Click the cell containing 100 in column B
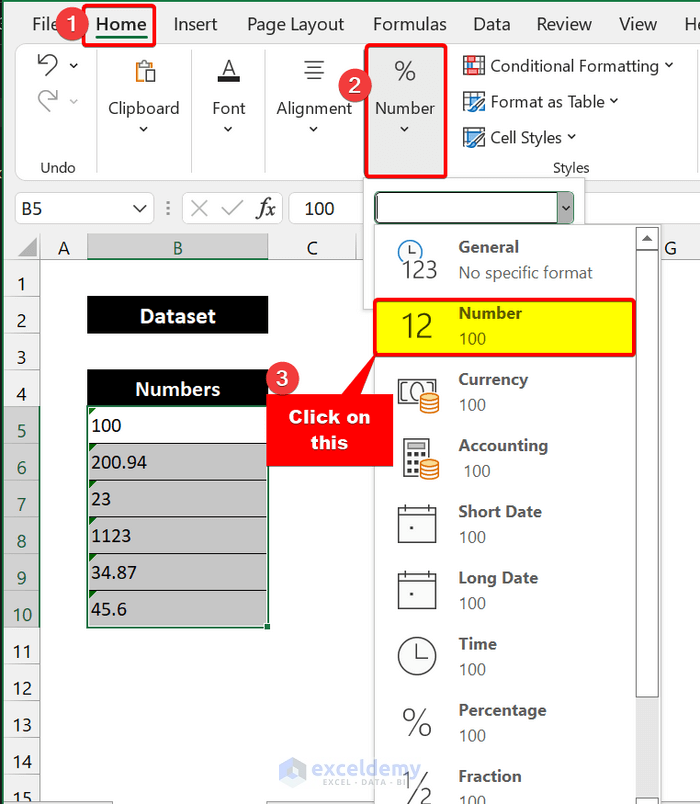700x804 pixels. pyautogui.click(x=177, y=425)
